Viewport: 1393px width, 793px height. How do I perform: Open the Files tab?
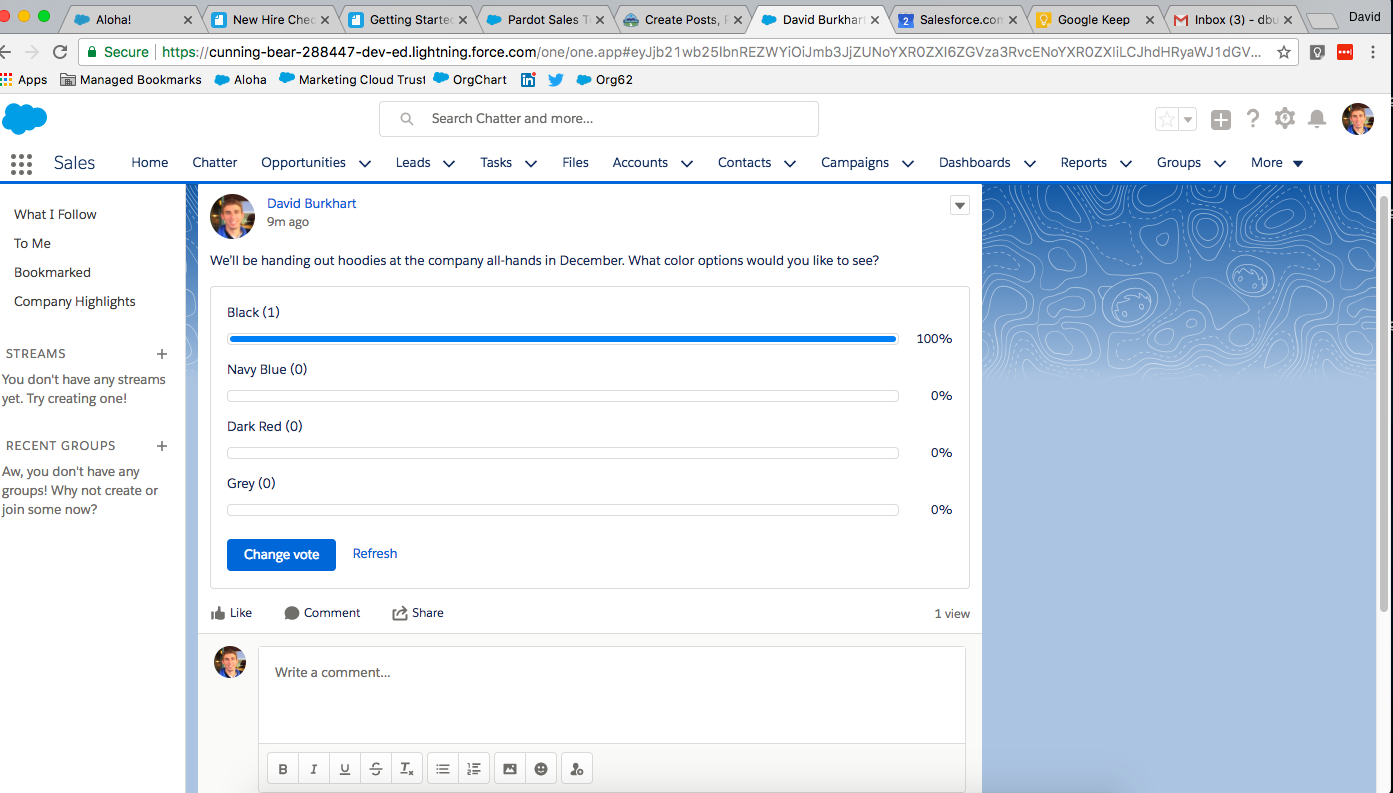(x=576, y=163)
